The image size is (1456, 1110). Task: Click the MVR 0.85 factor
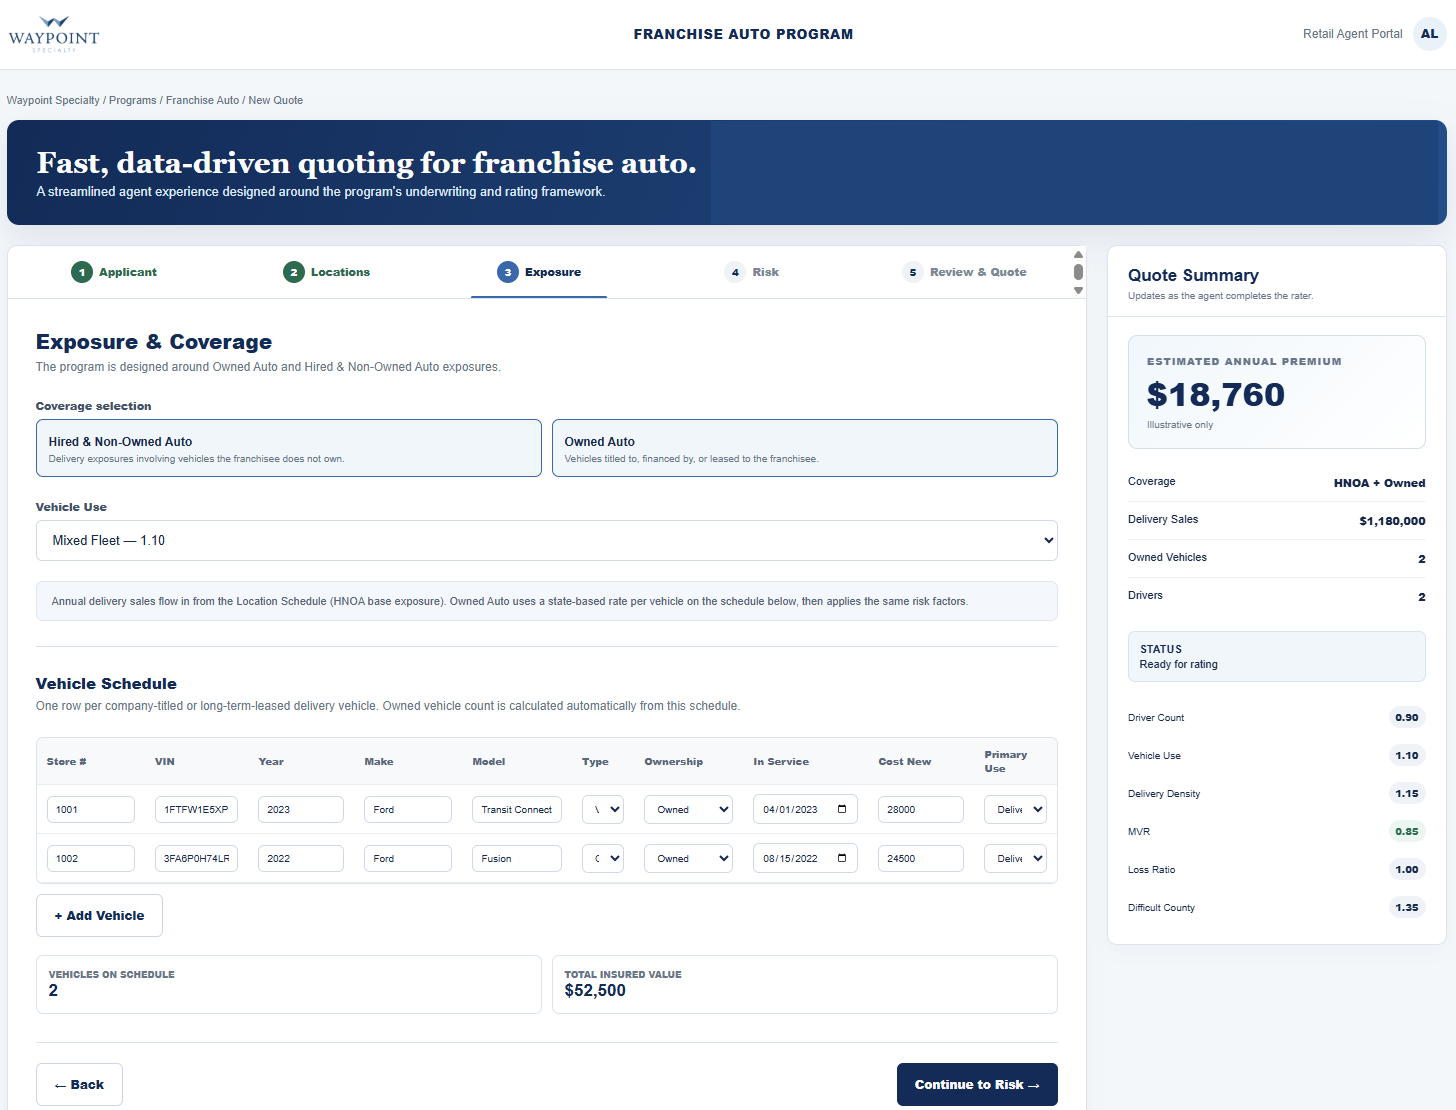pyautogui.click(x=1407, y=831)
